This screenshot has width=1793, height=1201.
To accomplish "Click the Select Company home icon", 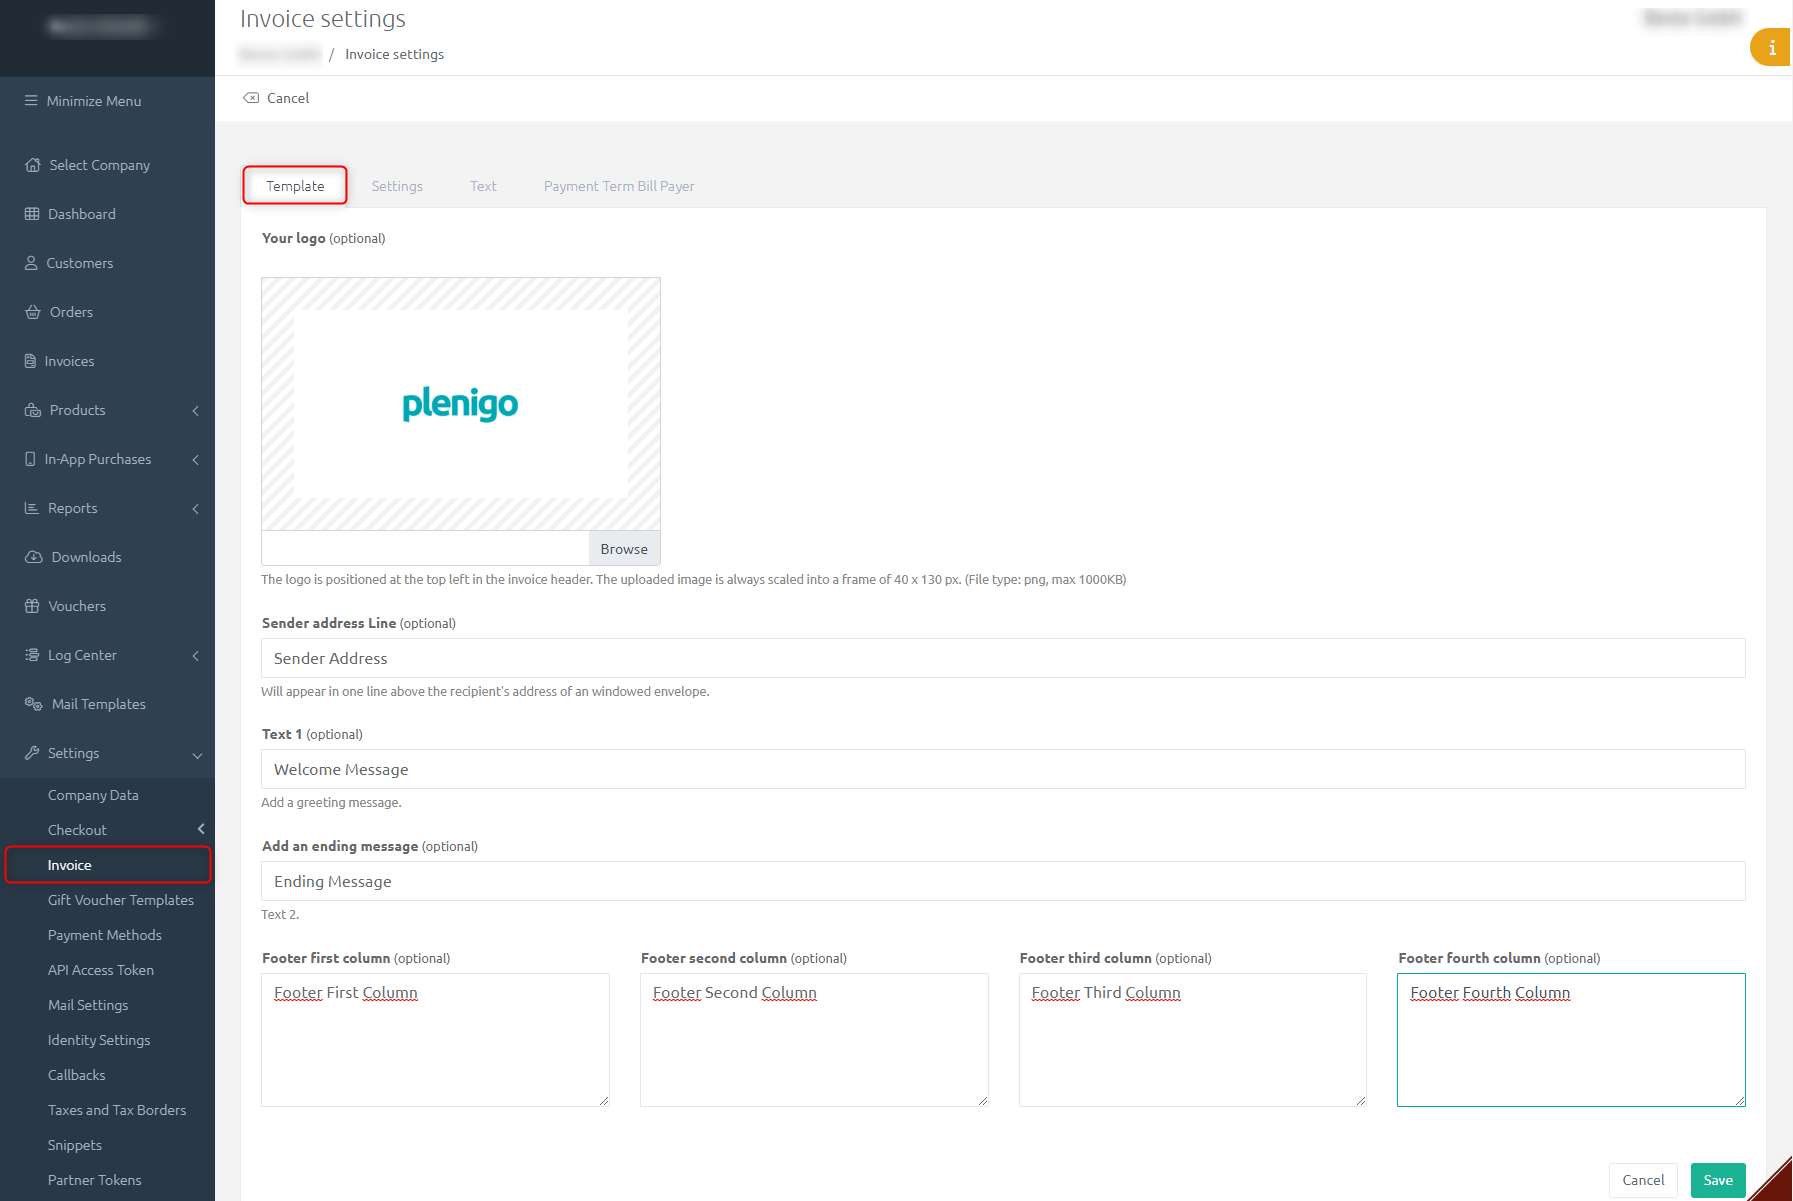I will [33, 165].
